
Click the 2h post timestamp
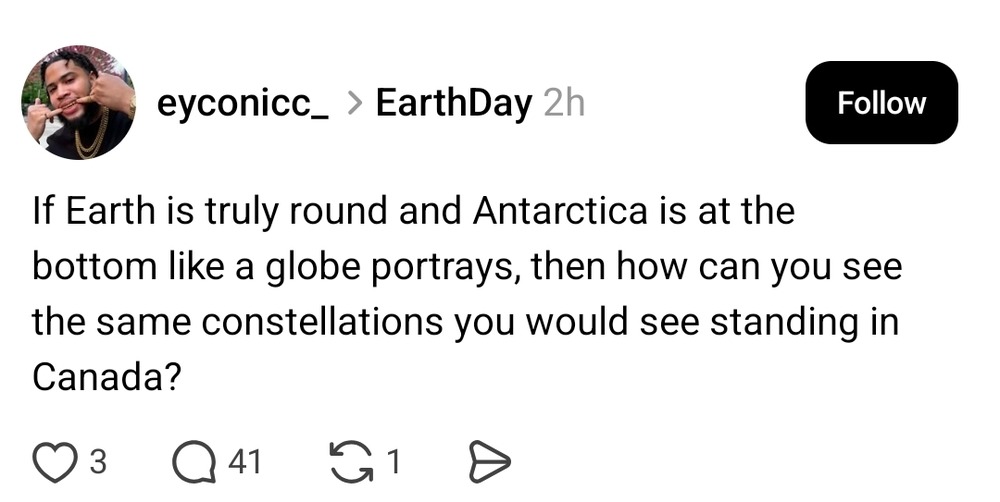[563, 103]
